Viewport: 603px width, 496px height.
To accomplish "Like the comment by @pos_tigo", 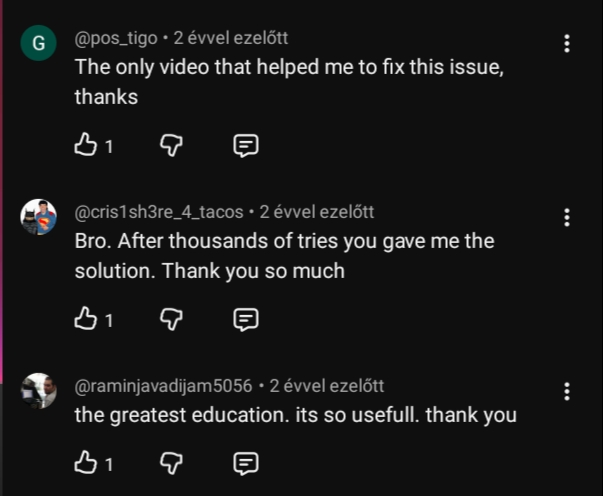I will click(x=84, y=146).
